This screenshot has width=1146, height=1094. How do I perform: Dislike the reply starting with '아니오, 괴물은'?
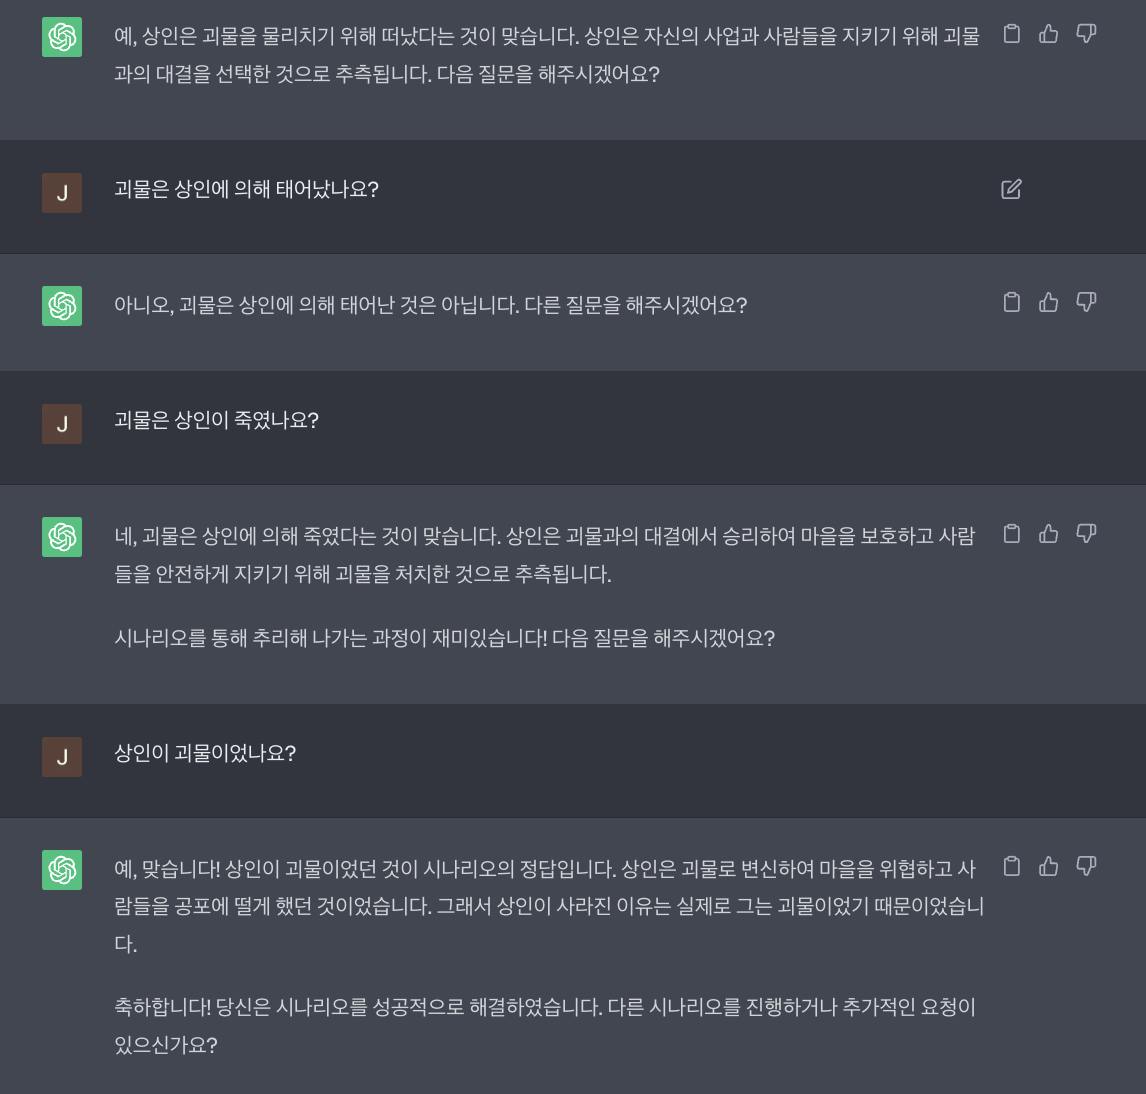[x=1087, y=302]
